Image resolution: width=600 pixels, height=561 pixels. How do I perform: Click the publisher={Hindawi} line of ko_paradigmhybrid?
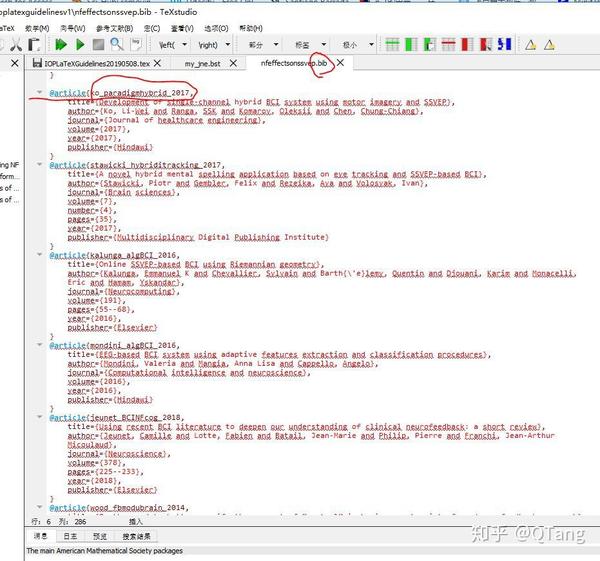(110, 147)
